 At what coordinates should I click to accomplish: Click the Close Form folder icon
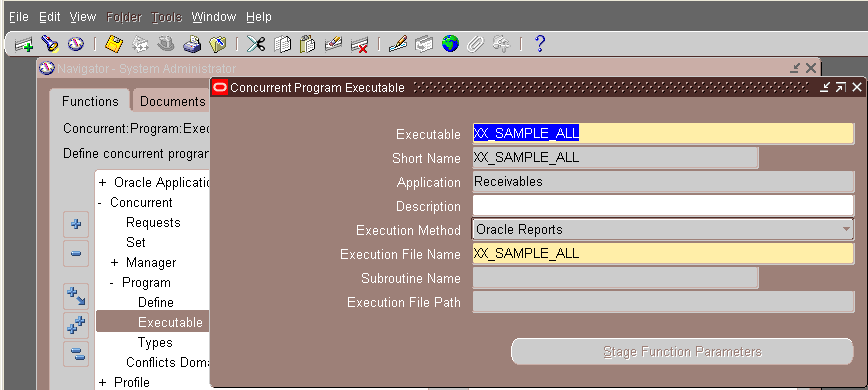[x=218, y=44]
